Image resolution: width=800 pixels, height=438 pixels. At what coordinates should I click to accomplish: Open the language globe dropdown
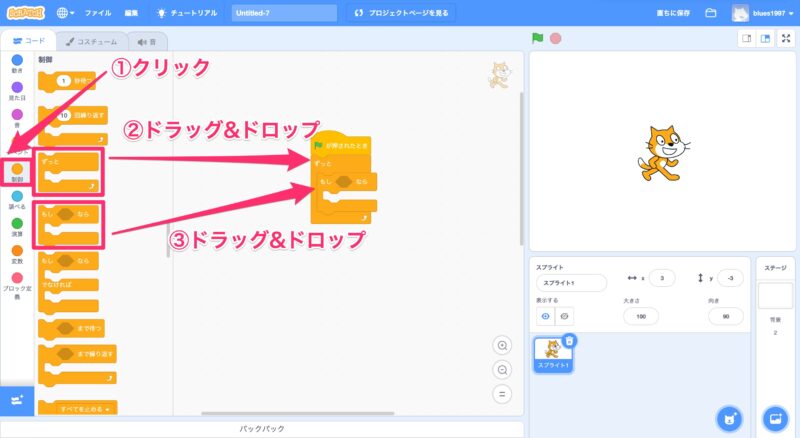(x=68, y=14)
